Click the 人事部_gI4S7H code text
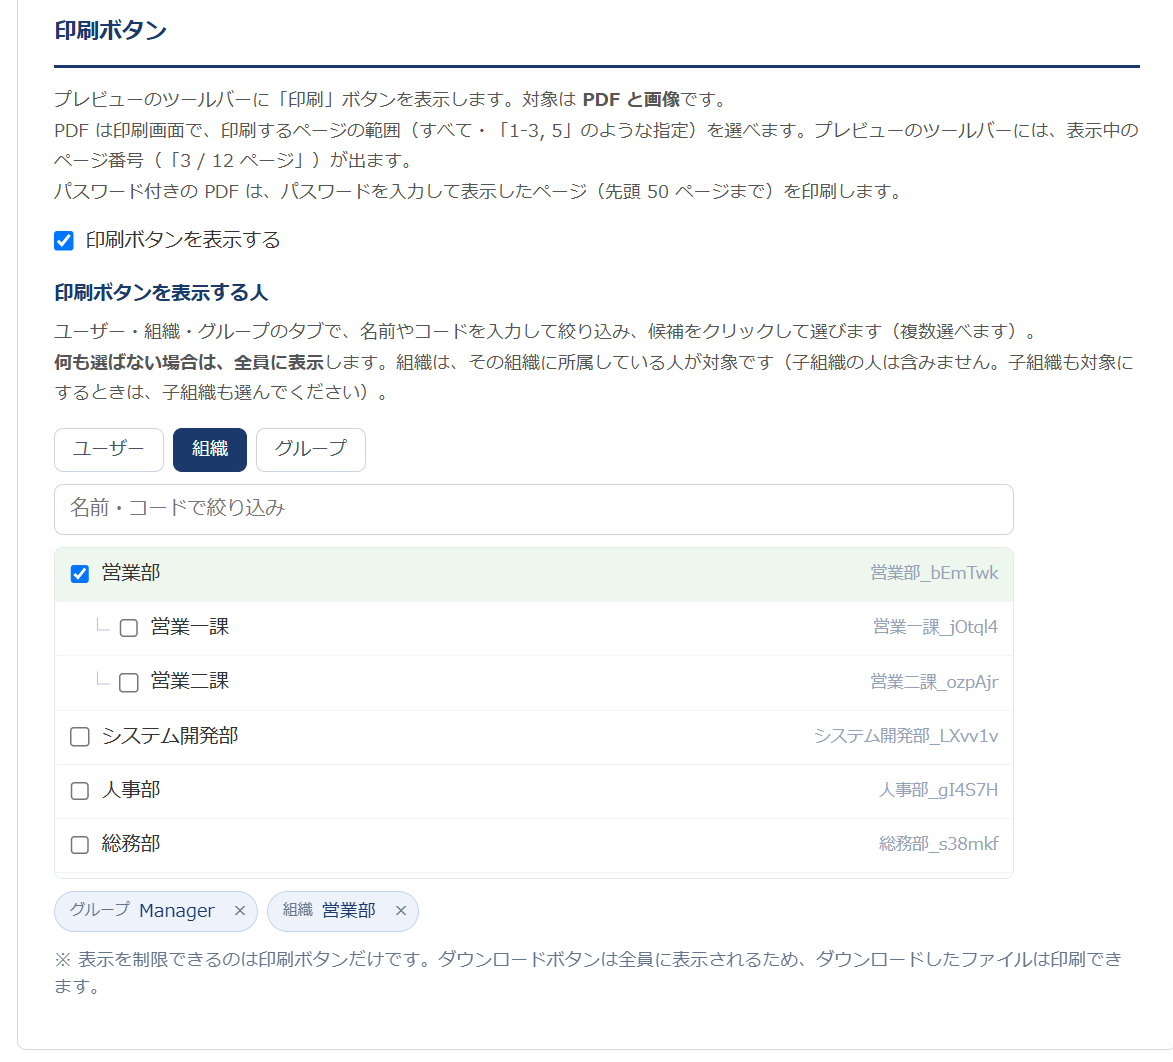 click(x=938, y=790)
